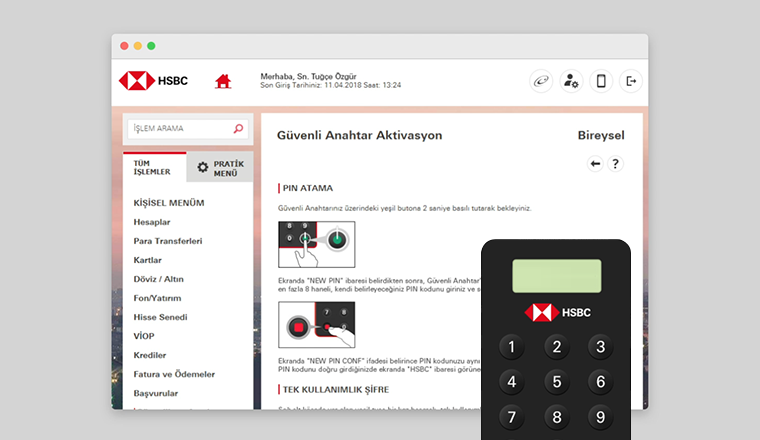Click the Bireysel label
760x440 pixels.
pos(601,135)
